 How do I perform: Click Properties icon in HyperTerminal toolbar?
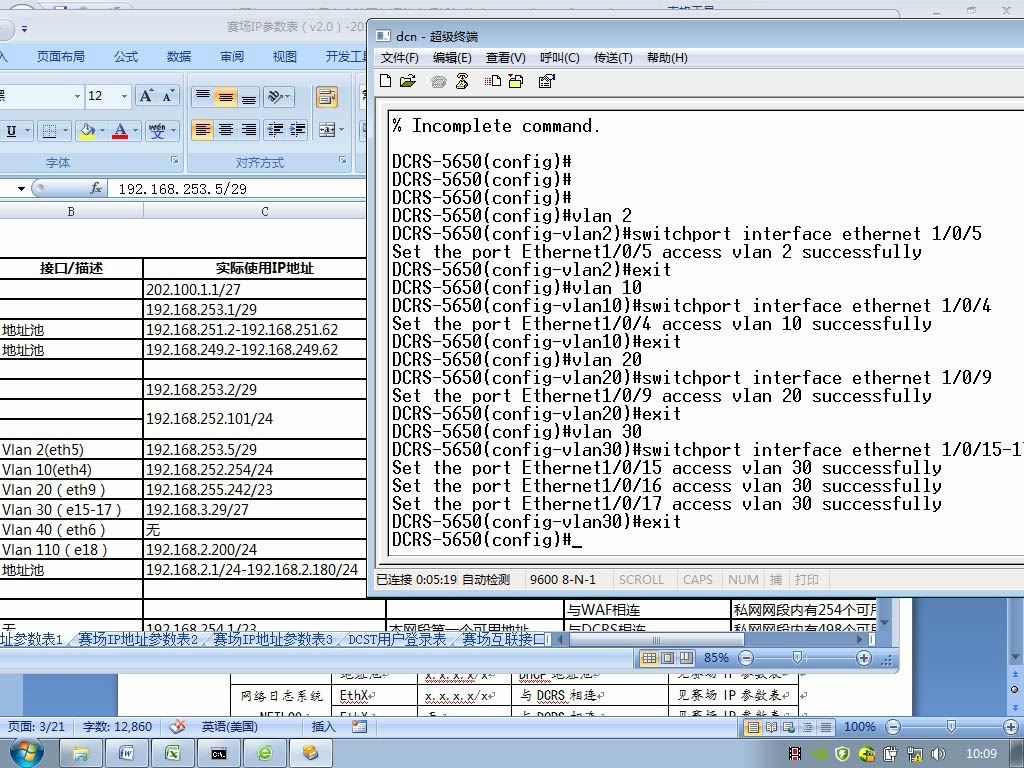point(547,81)
